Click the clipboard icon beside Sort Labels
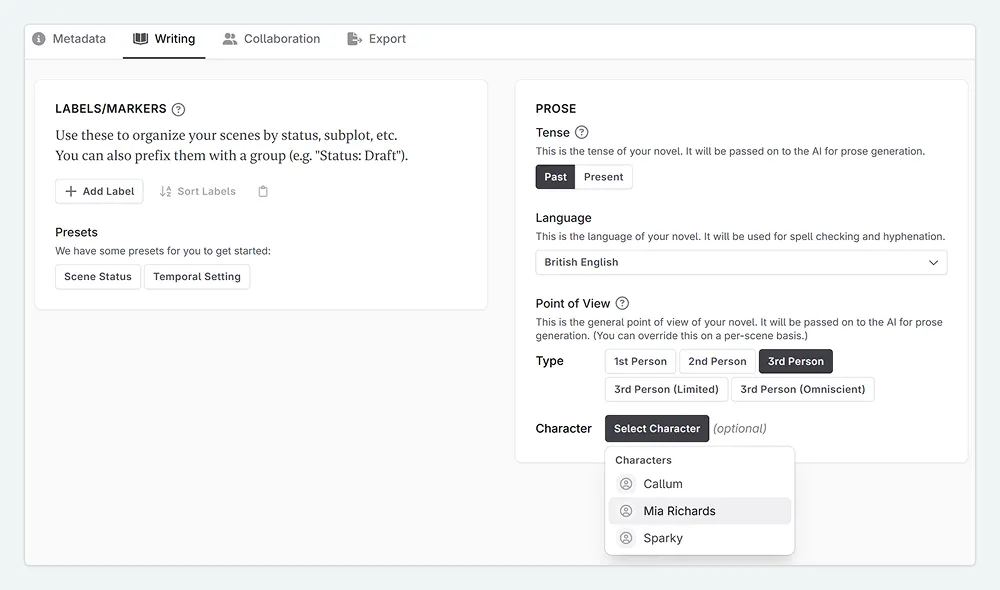The image size is (1000, 590). point(262,191)
